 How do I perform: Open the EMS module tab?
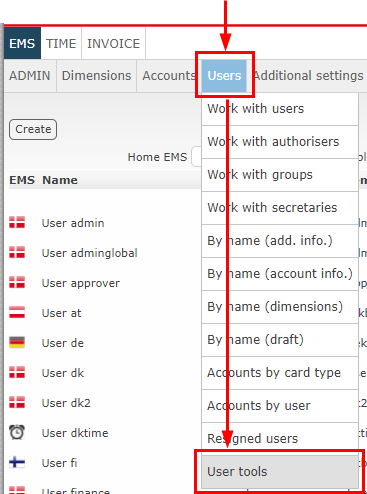[22, 43]
